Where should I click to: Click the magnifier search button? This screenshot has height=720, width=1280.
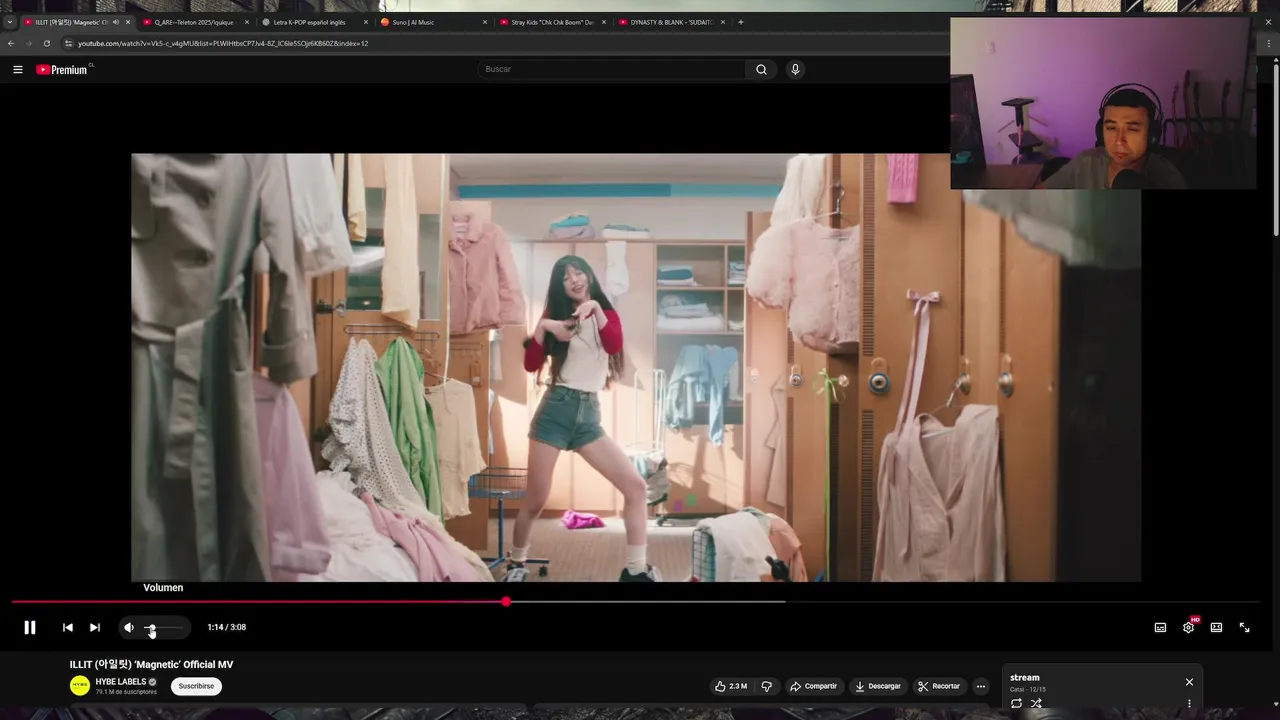pos(761,69)
